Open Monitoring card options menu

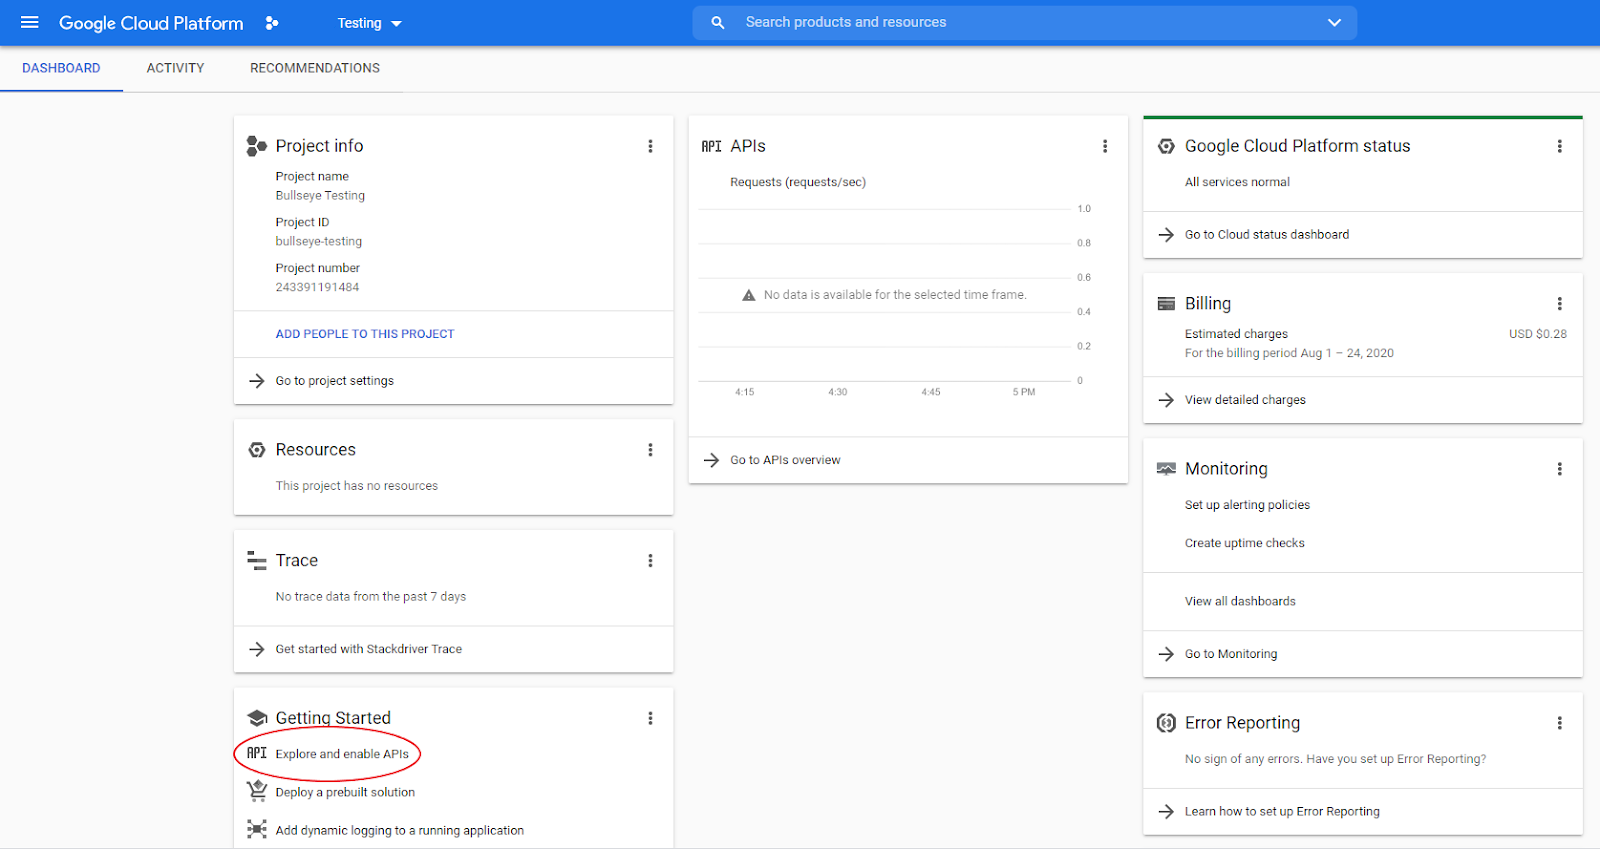pos(1559,469)
